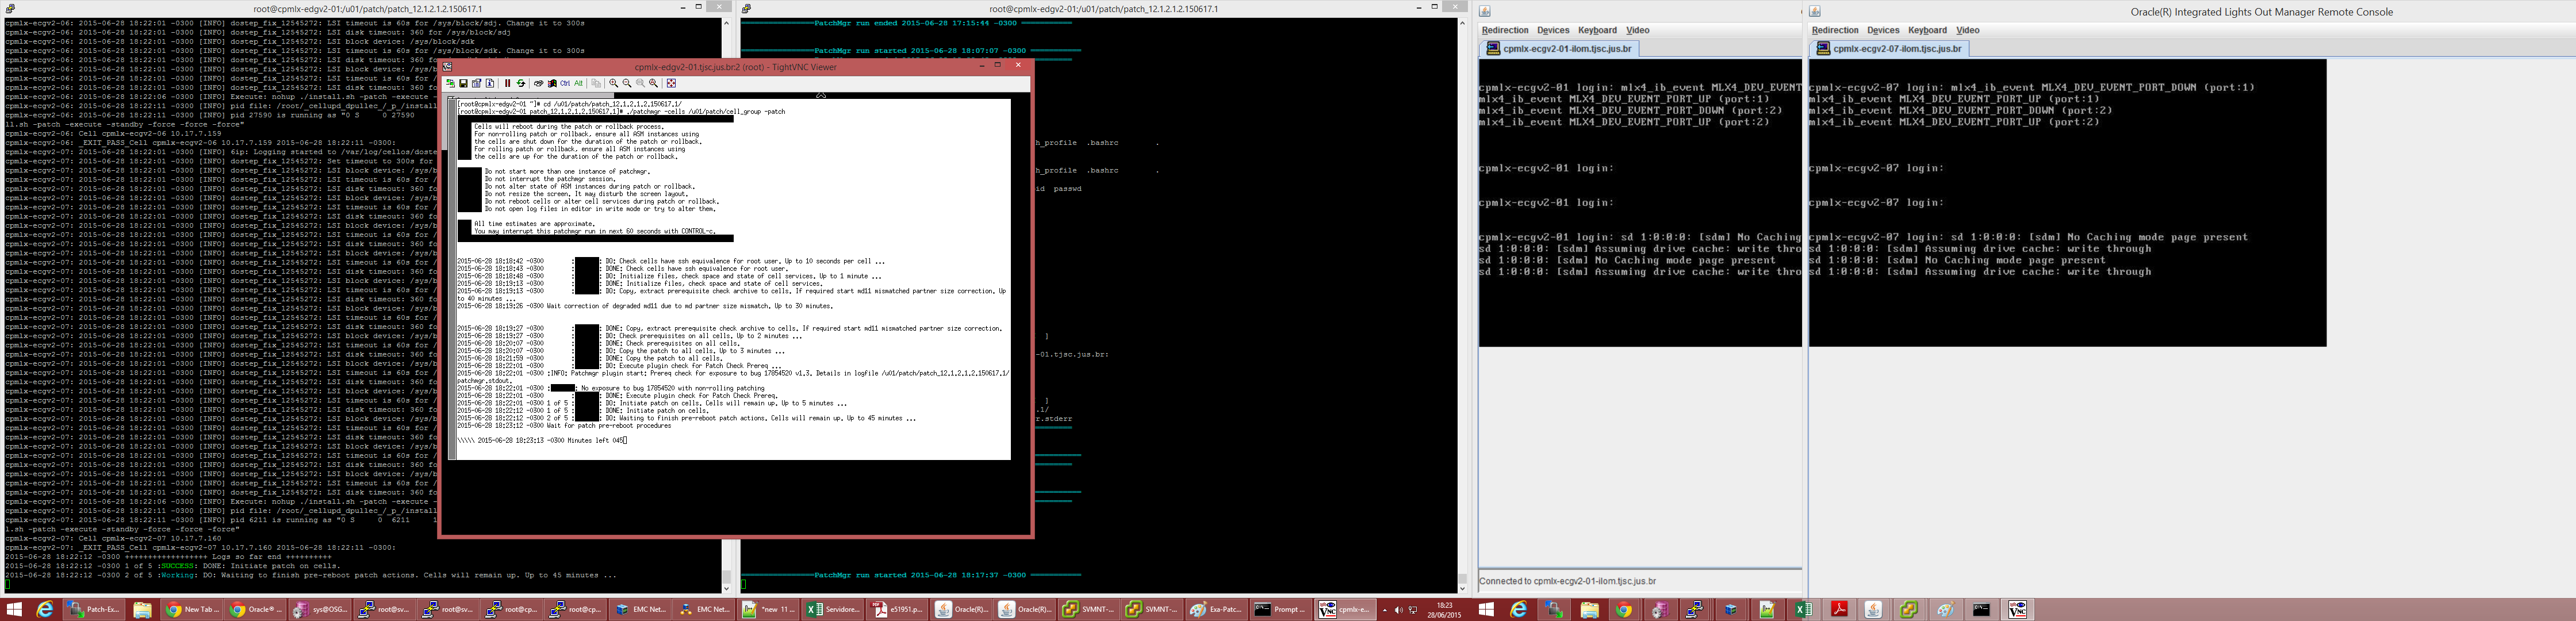The width and height of the screenshot is (2576, 621).
Task: Open Notepad++ *new 11 taskbar item
Action: click(769, 609)
